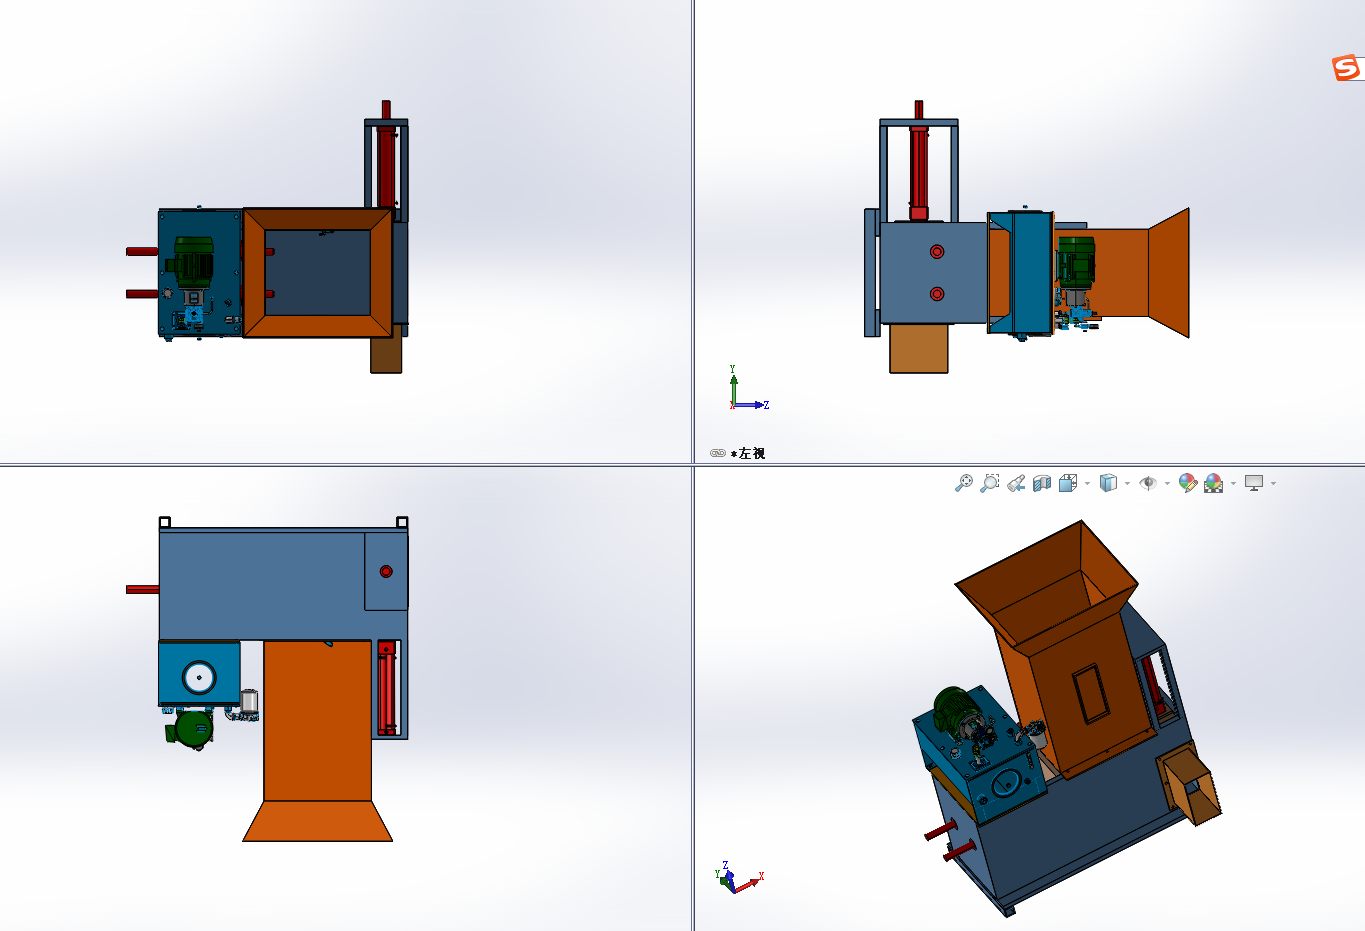Viewport: 1365px width, 931px height.
Task: Click the XYZ triad in isometric viewport
Action: click(x=739, y=878)
